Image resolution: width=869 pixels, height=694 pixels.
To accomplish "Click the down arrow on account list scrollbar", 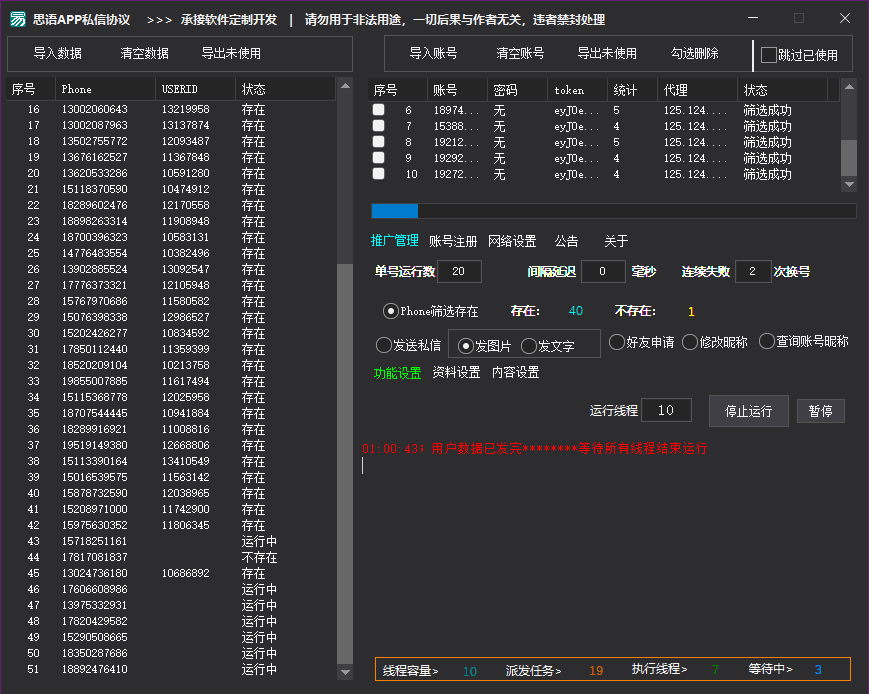I will tap(850, 185).
